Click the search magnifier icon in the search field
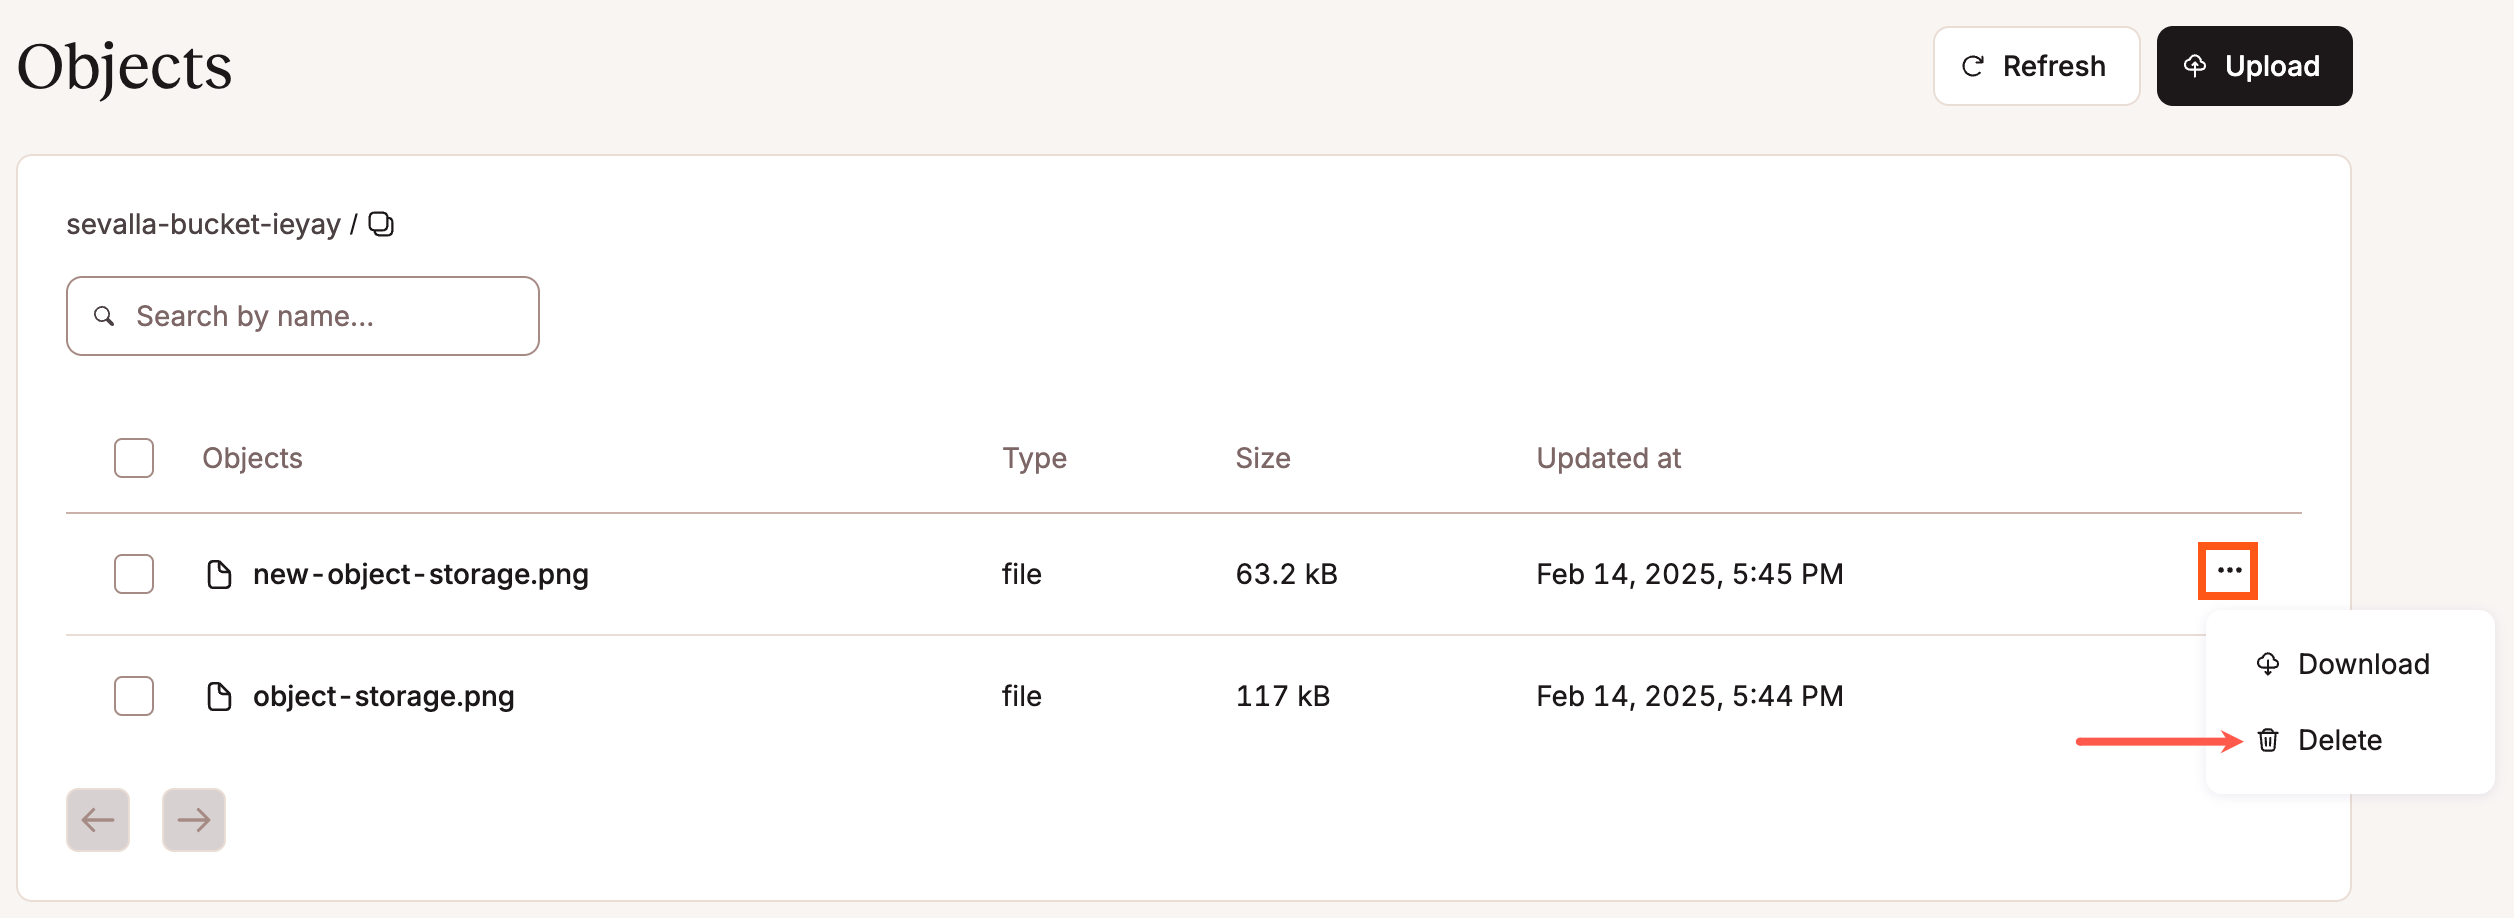 point(104,316)
